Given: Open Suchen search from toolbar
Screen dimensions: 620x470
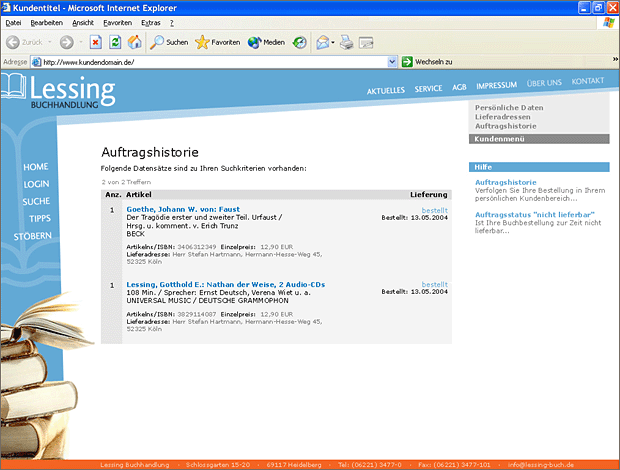Looking at the screenshot, I should coord(169,42).
